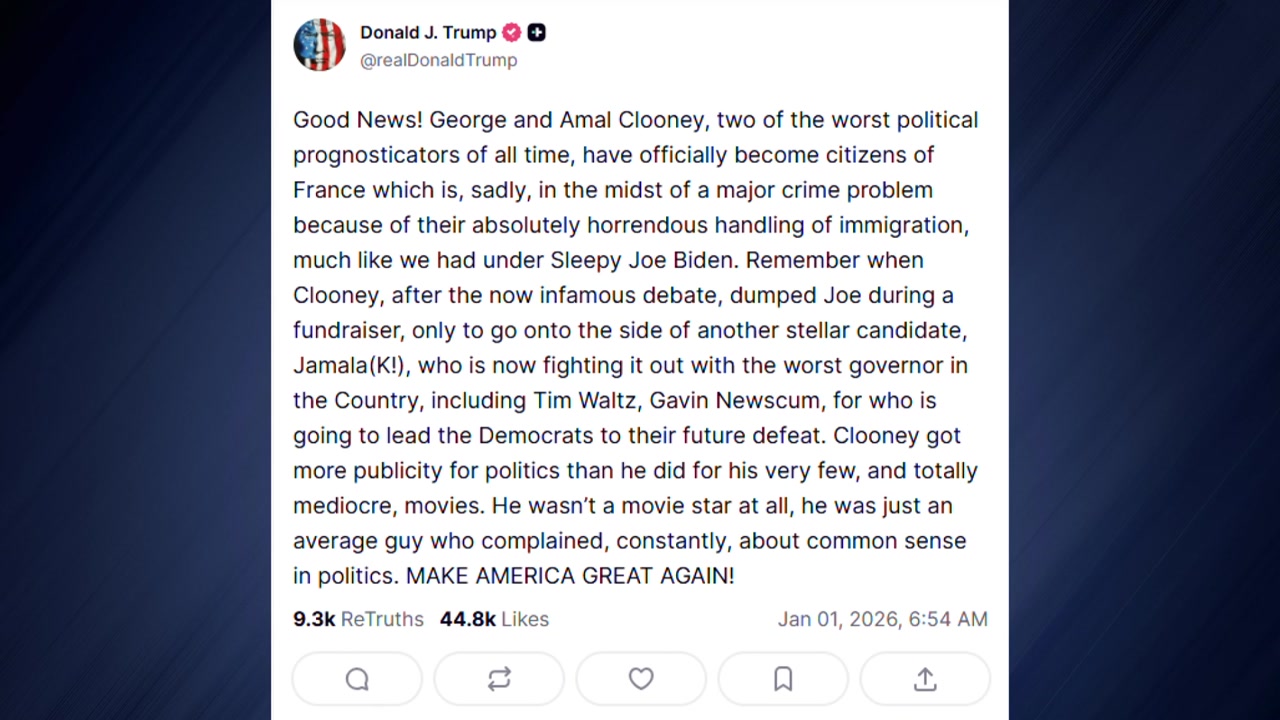Click "Gavin Newscum" in the post text
1280x720 pixels.
[x=735, y=400]
